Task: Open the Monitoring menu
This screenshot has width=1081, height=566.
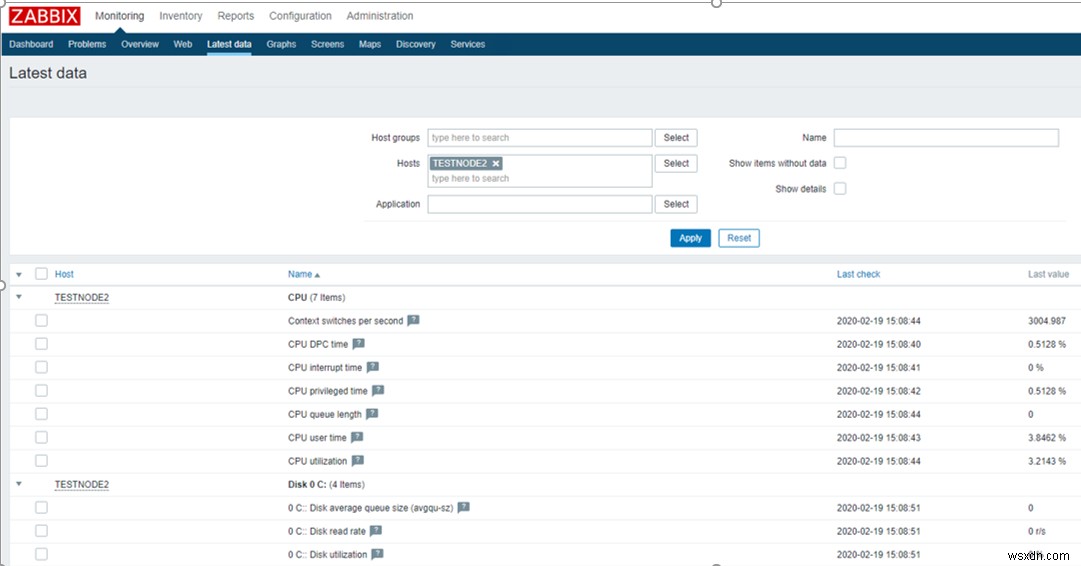Action: click(119, 16)
